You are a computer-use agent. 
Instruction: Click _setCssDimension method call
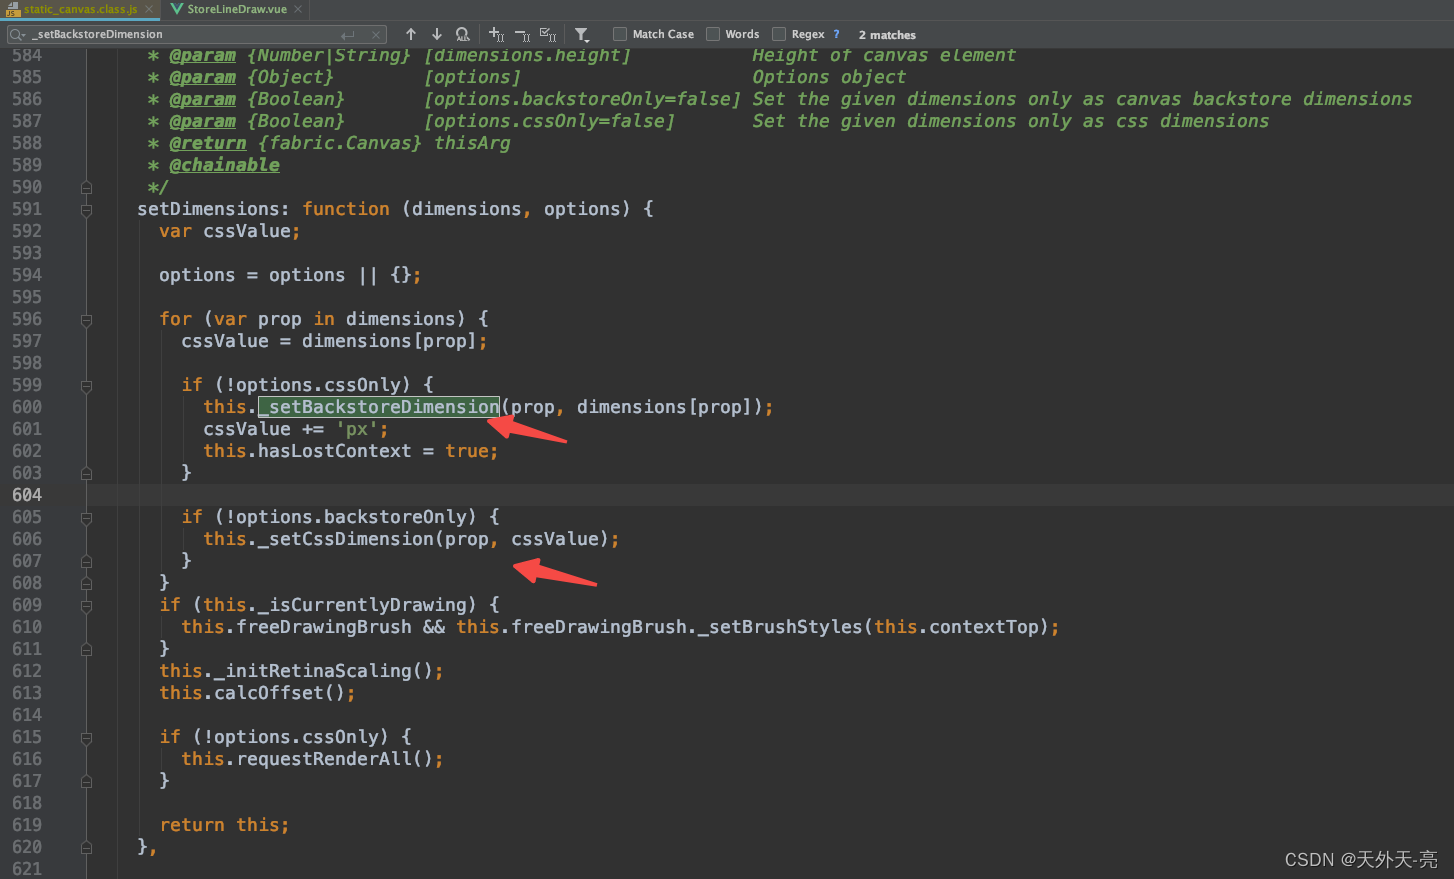click(x=346, y=539)
